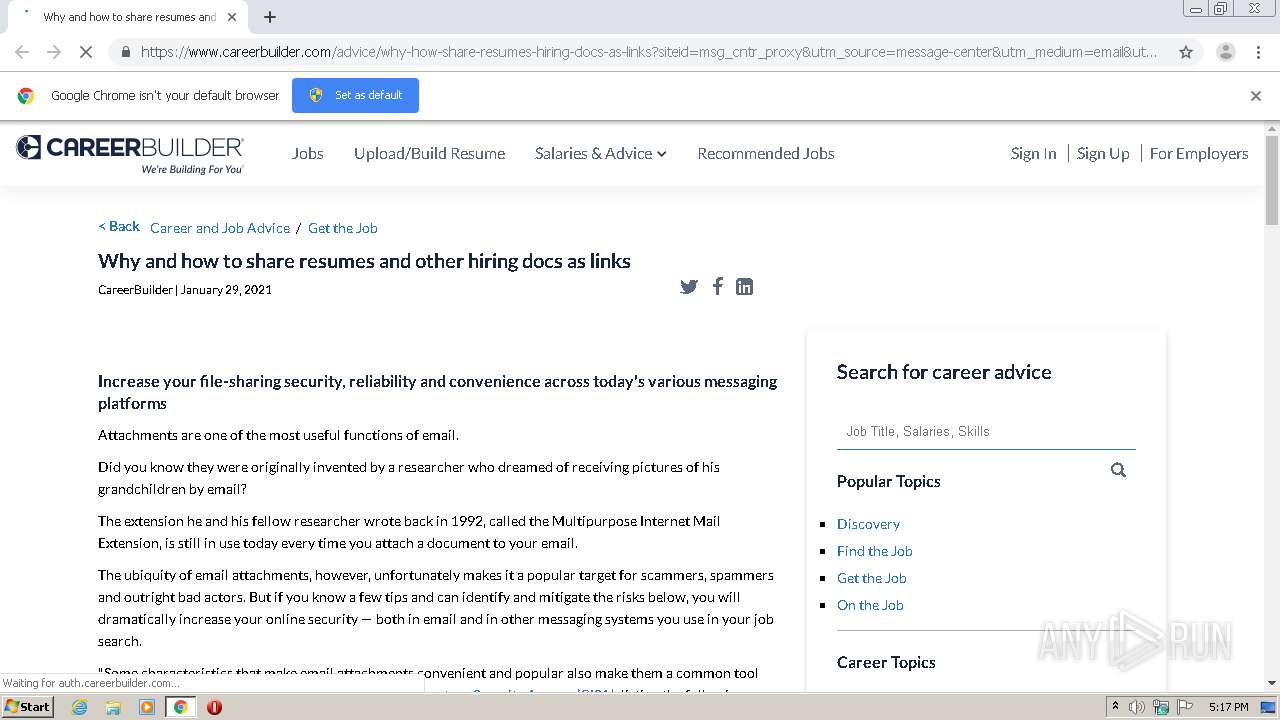Open media player from taskbar

click(x=147, y=707)
